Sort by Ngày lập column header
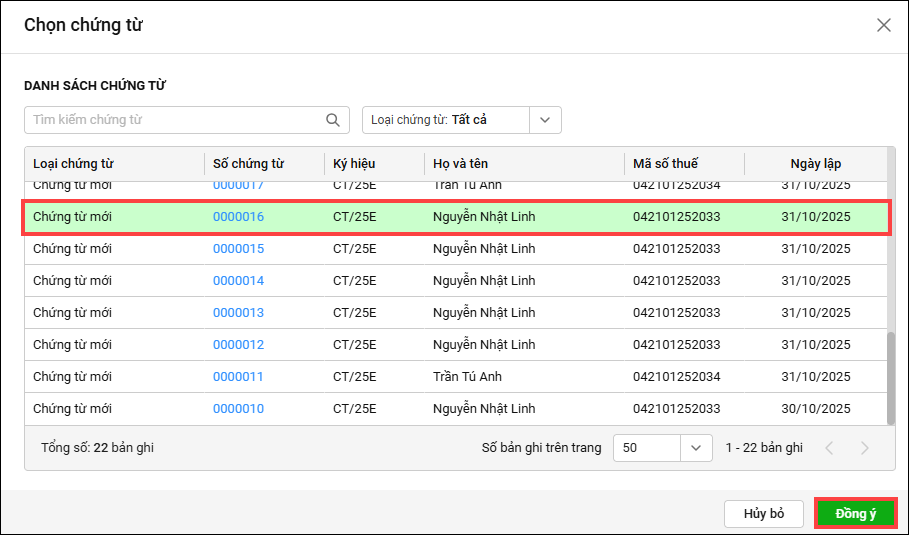 815,164
